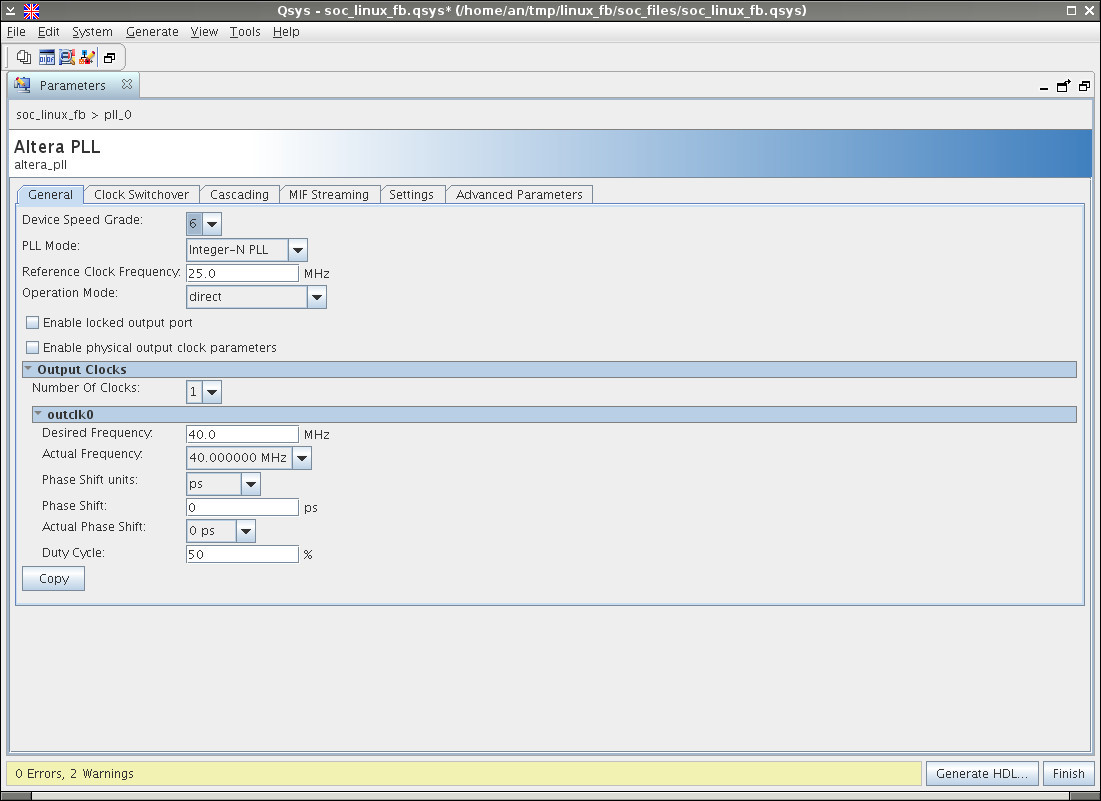Open the Generate menu
Screen dimensions: 1101x801
pos(152,32)
